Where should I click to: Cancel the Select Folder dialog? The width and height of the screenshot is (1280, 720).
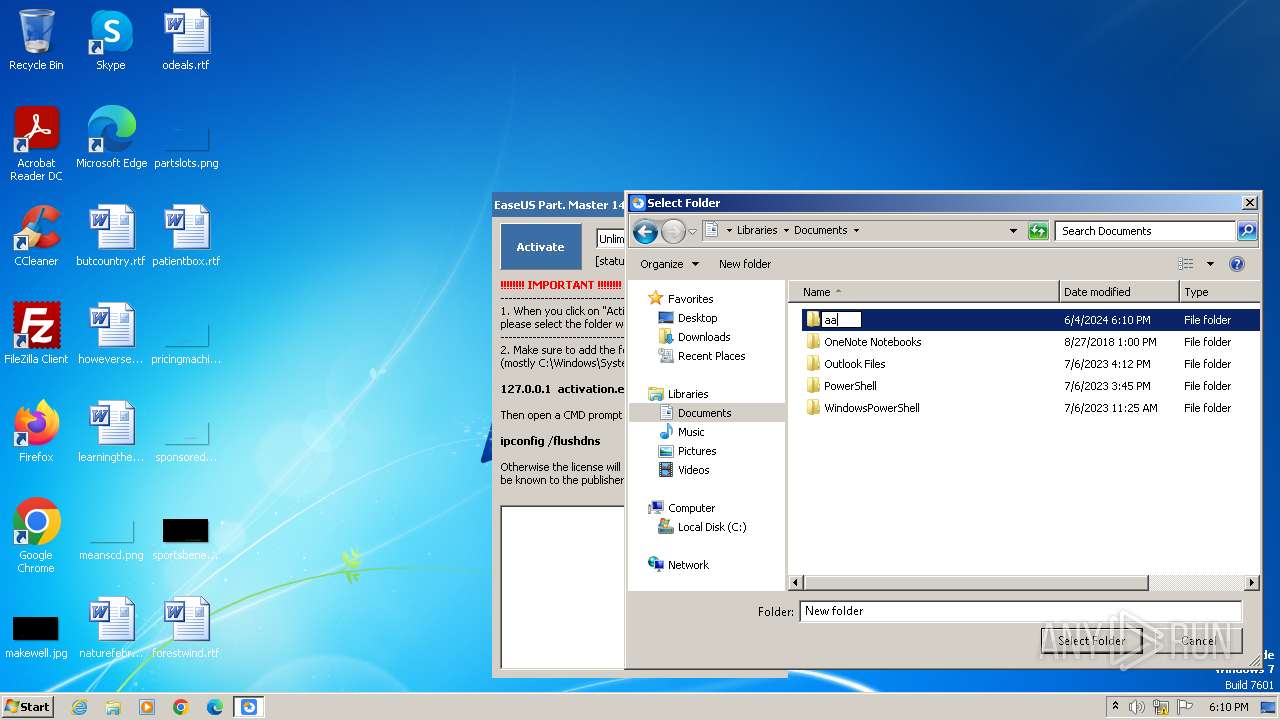(x=1198, y=641)
